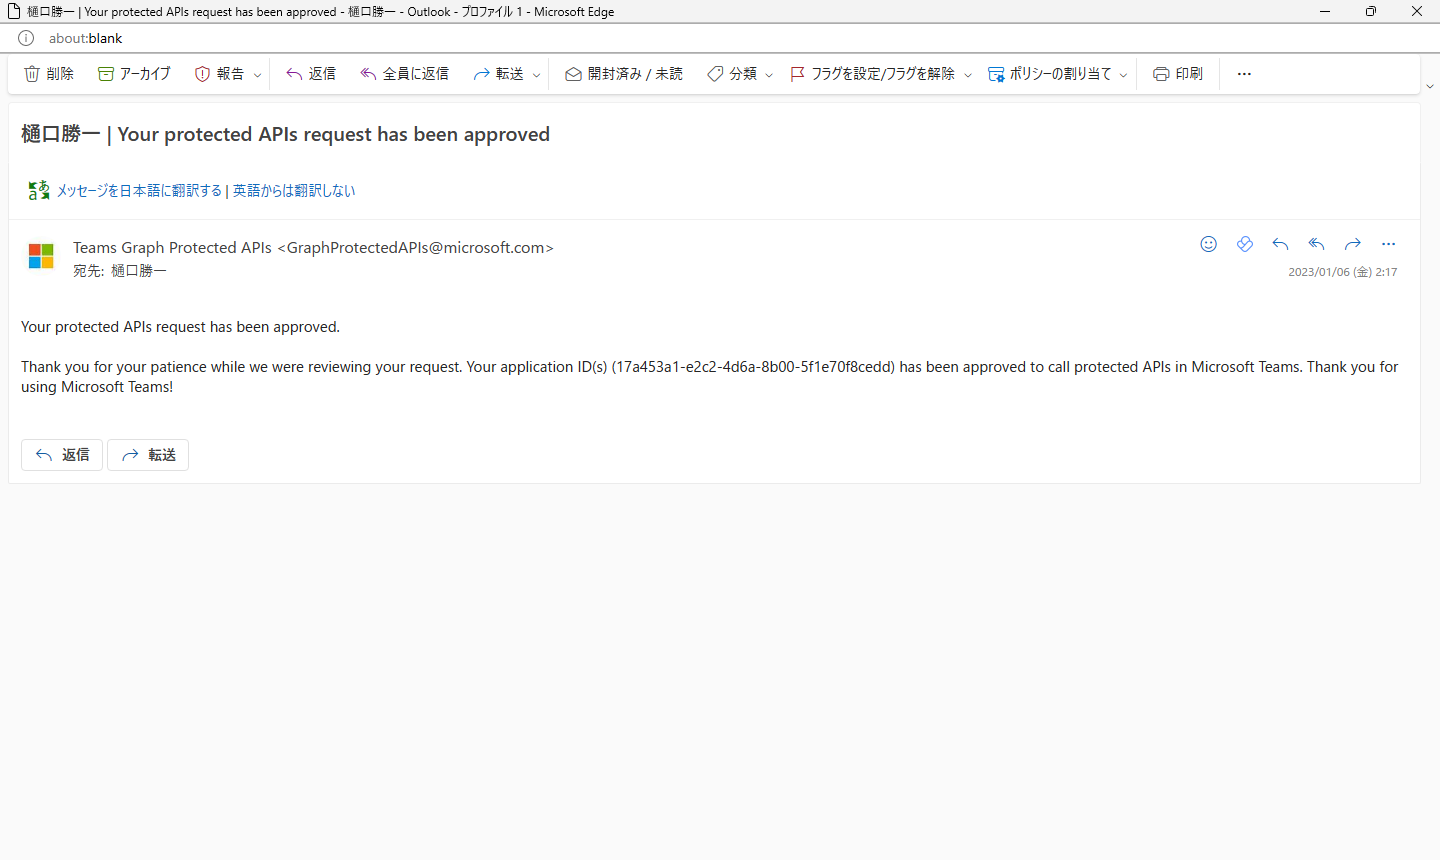This screenshot has width=1440, height=860.
Task: Collapse the ribbon with the chevron
Action: tap(1430, 87)
